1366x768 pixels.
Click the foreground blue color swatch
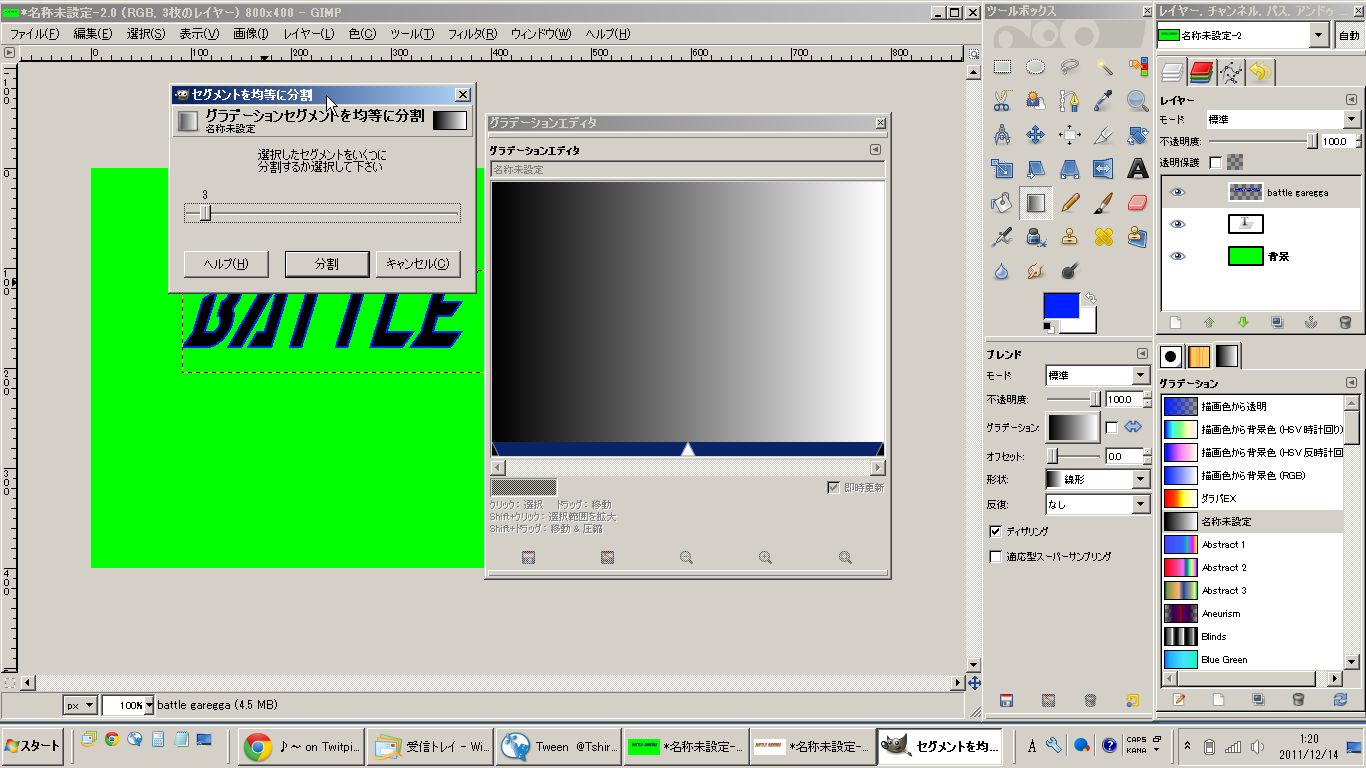[1061, 306]
